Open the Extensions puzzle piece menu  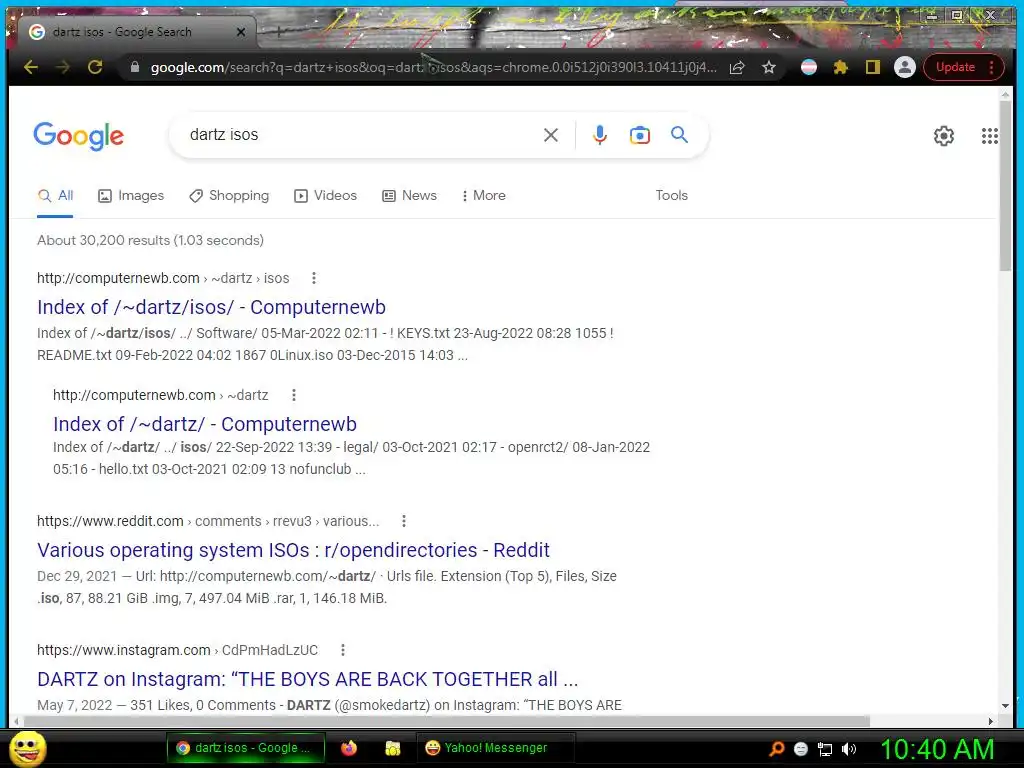[840, 67]
